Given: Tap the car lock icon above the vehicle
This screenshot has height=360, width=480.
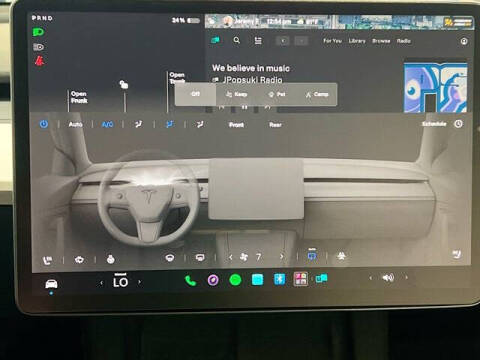Looking at the screenshot, I should pos(124,85).
